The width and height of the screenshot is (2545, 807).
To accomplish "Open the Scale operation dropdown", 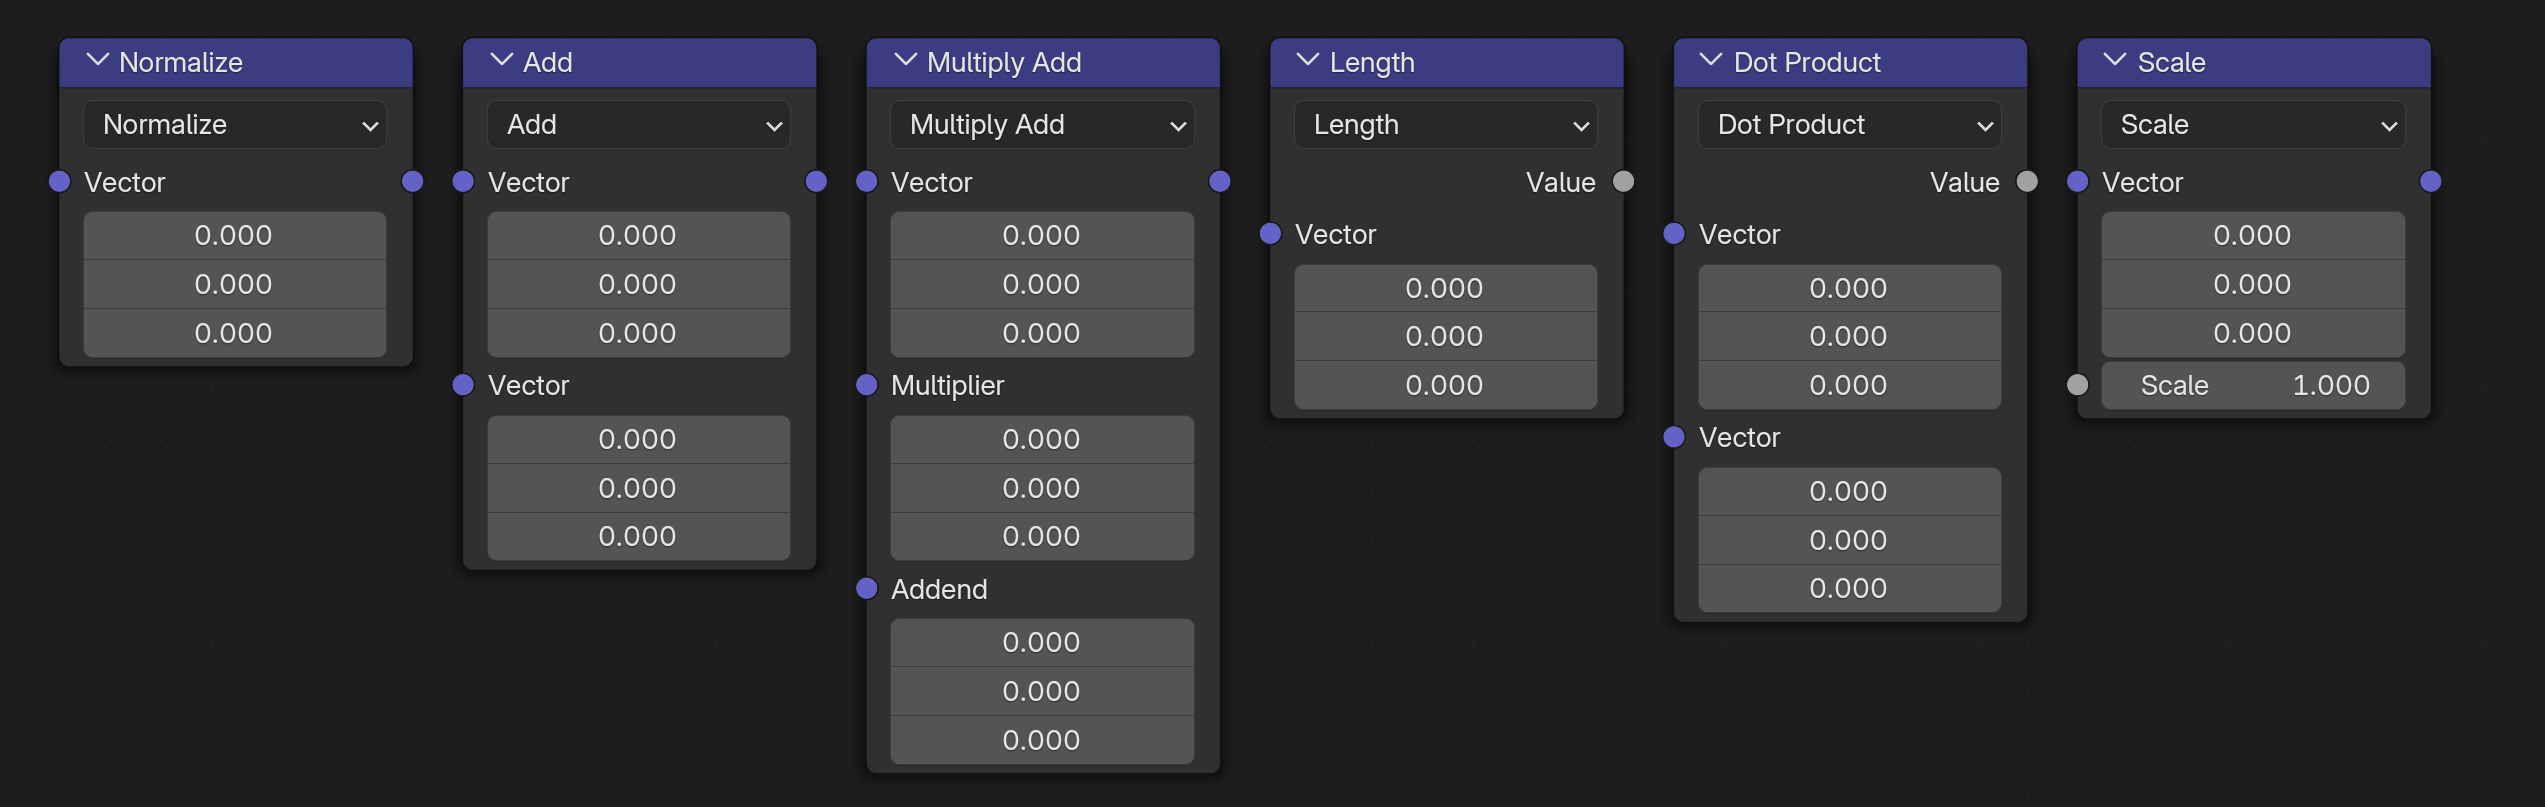I will pyautogui.click(x=2253, y=125).
